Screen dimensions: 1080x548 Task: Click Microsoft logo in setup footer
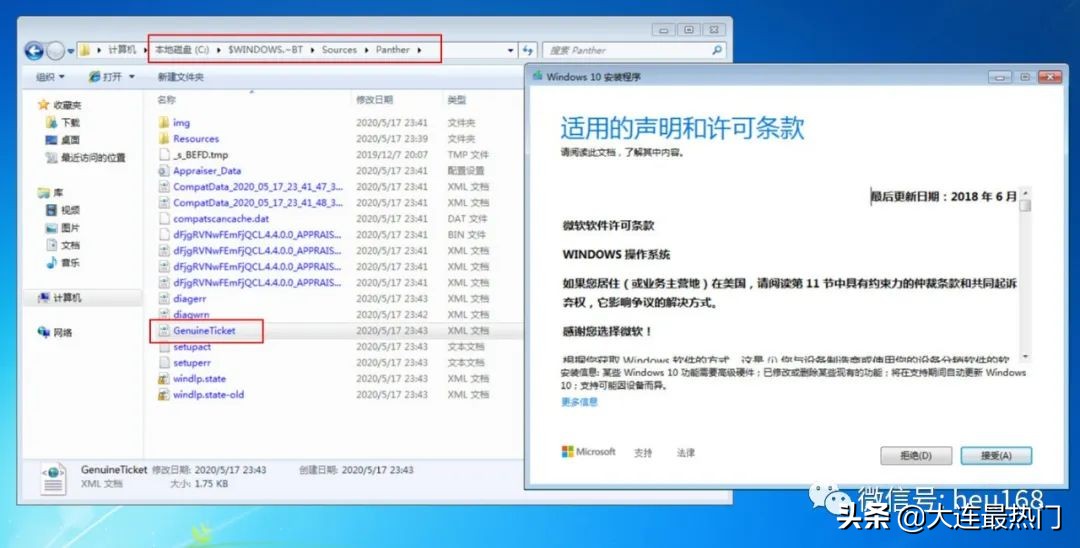click(x=588, y=452)
